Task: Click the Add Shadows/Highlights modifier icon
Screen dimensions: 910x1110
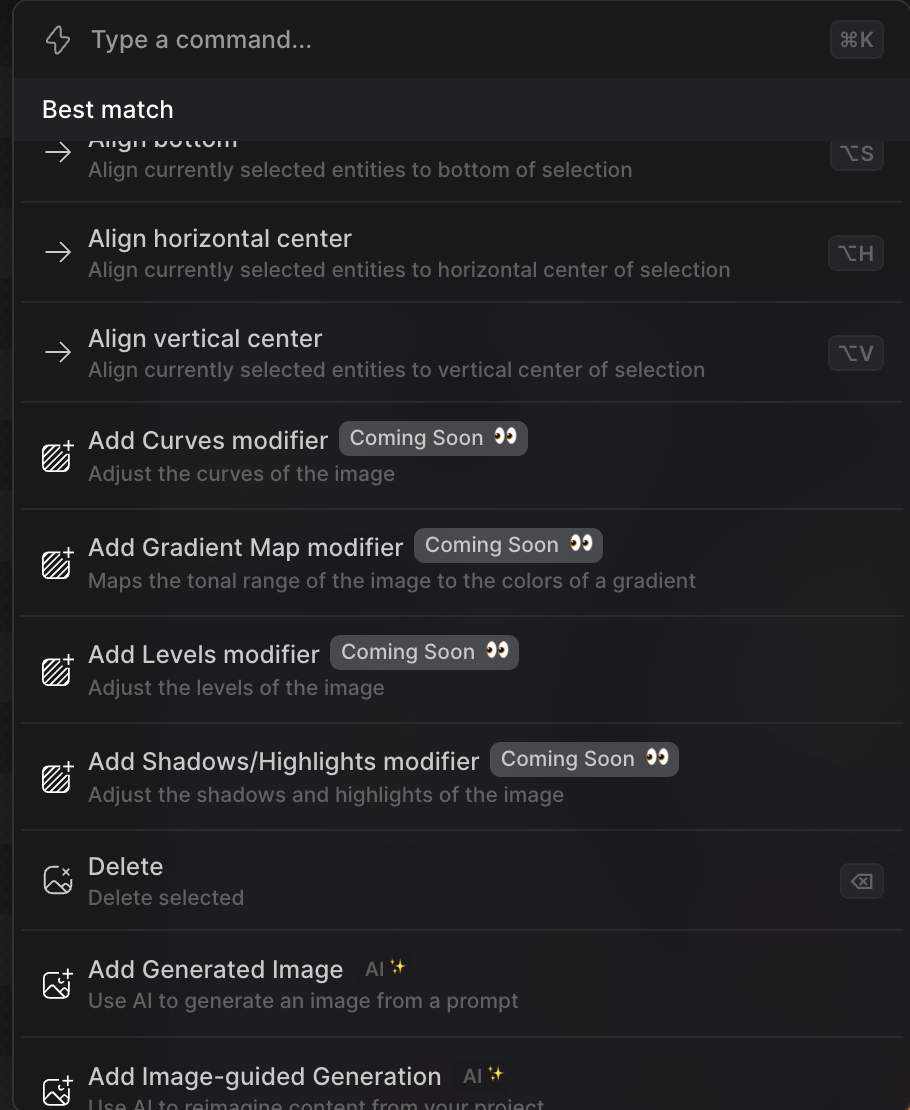Action: [58, 777]
